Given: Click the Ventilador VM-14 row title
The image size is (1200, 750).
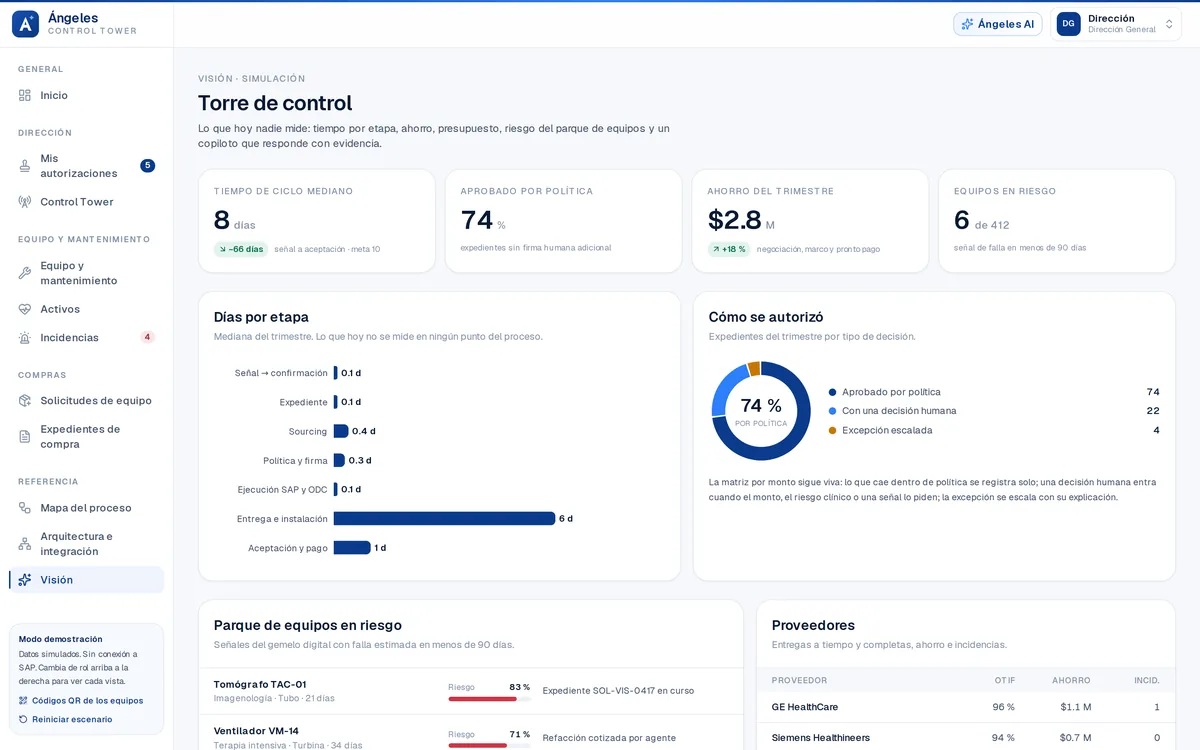Looking at the screenshot, I should pos(256,731).
